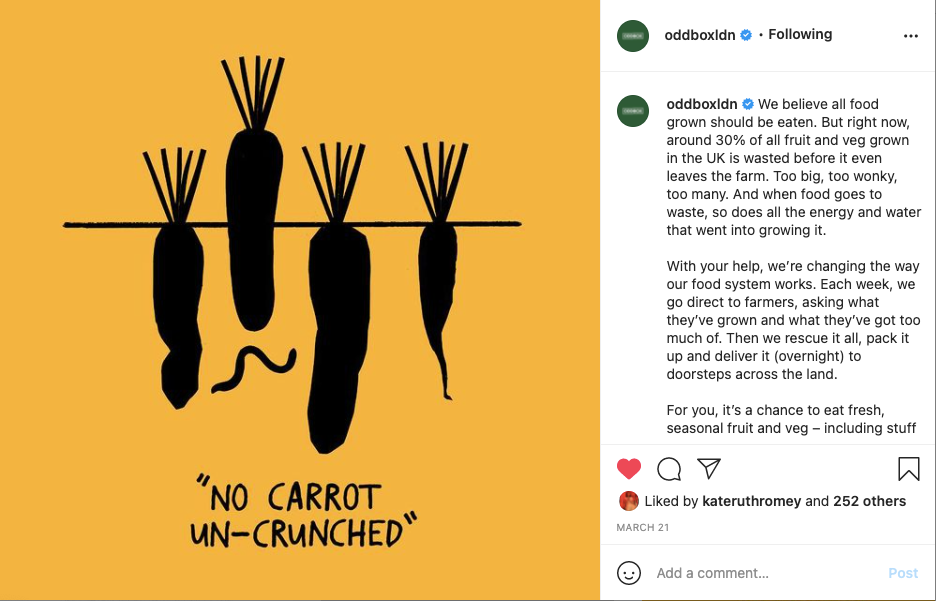The height and width of the screenshot is (601, 936).
Task: View kateruthromey's profile from likes
Action: tap(752, 501)
